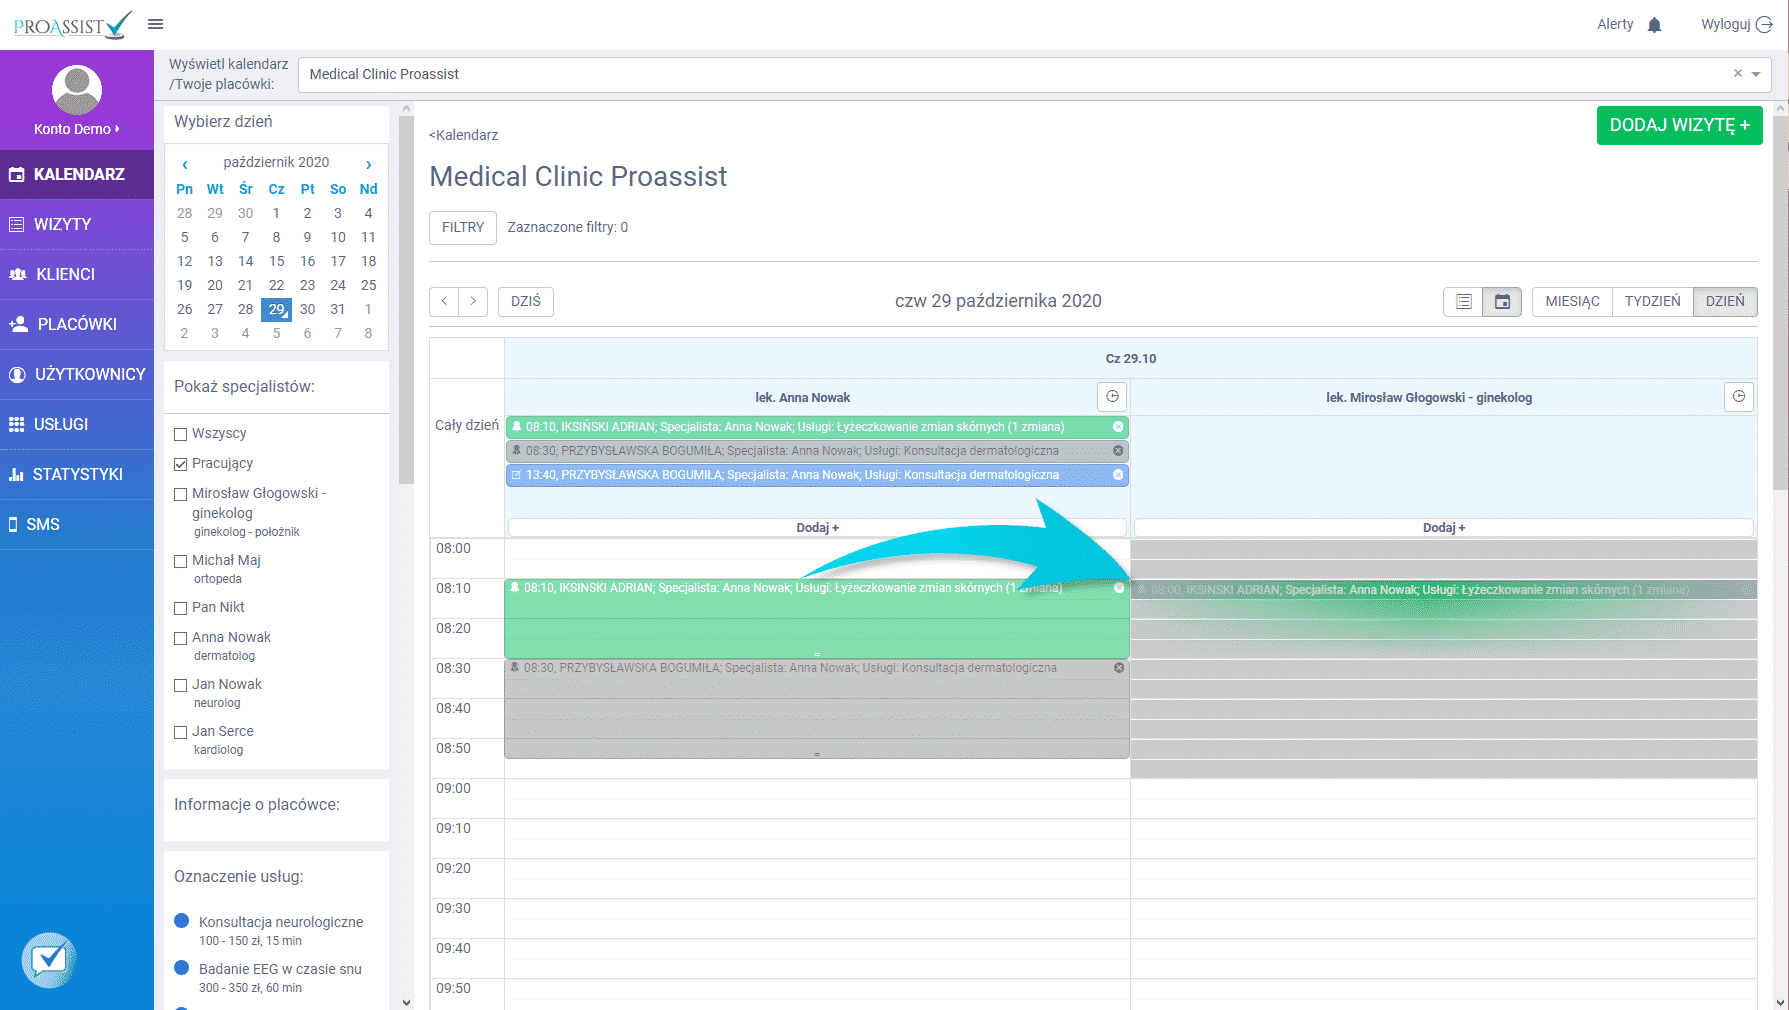
Task: Switch to calendar grid view icon
Action: (x=1502, y=301)
